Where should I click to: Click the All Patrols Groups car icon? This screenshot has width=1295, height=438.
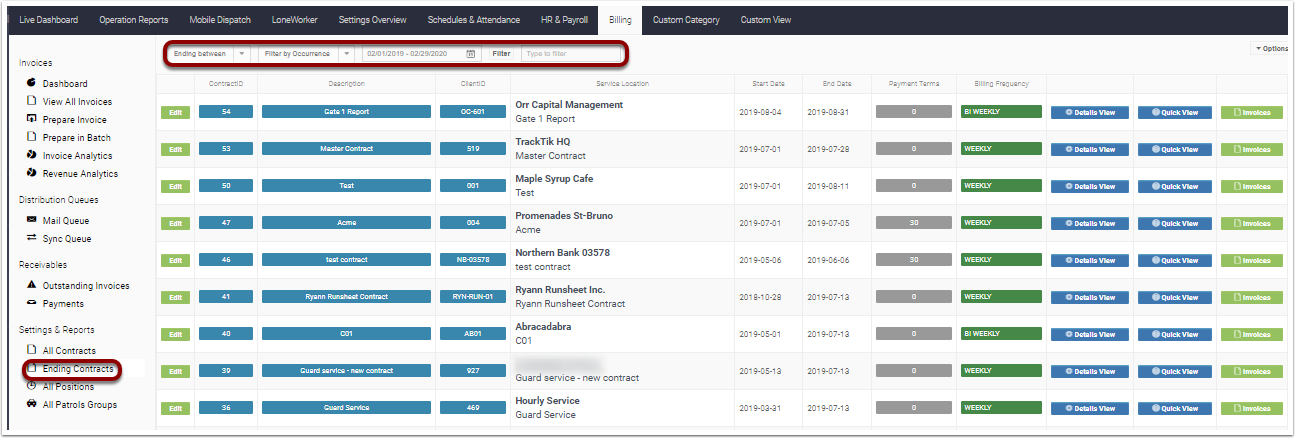pyautogui.click(x=32, y=404)
